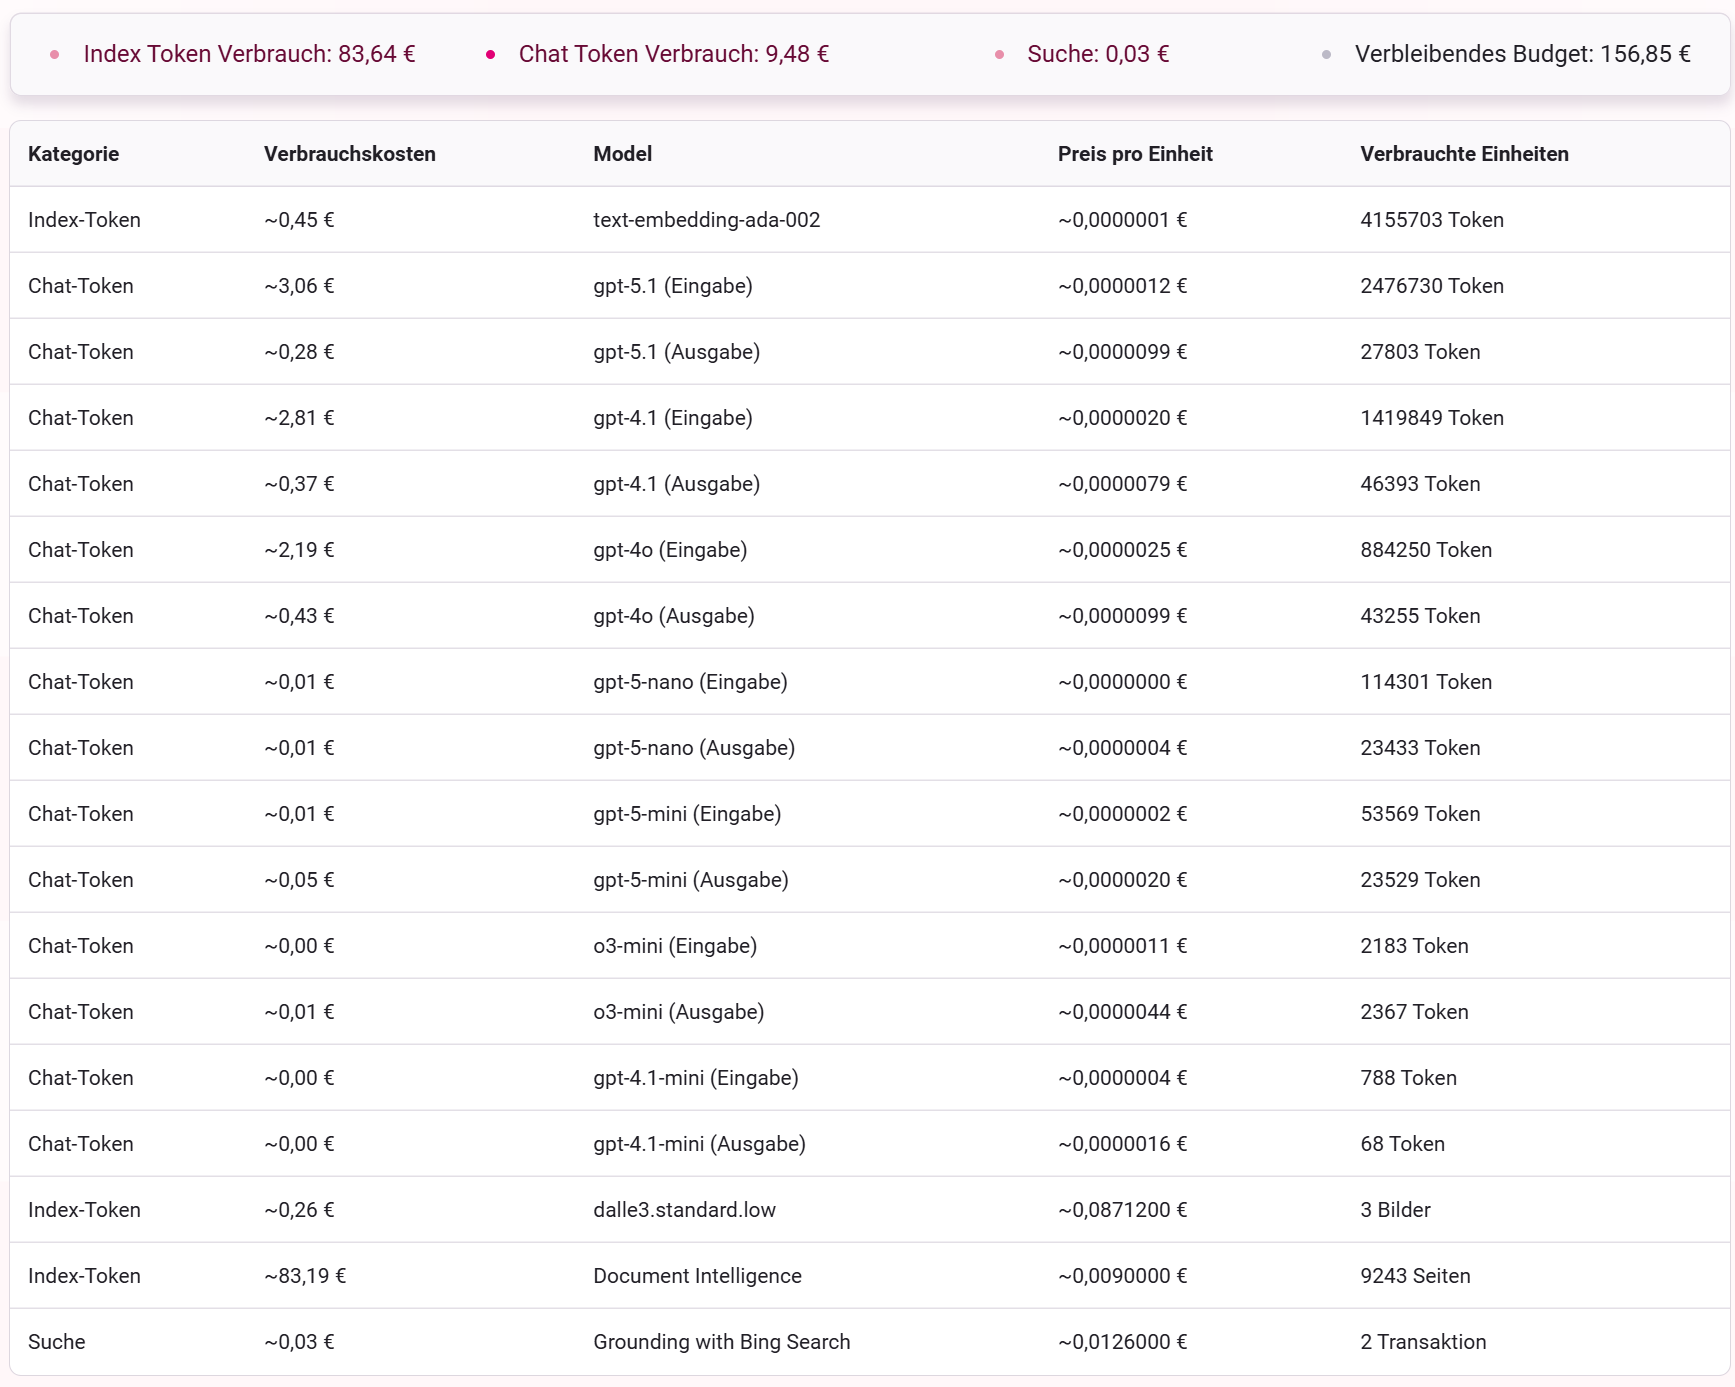
Task: Click the 23529 Token units value
Action: (x=1420, y=880)
